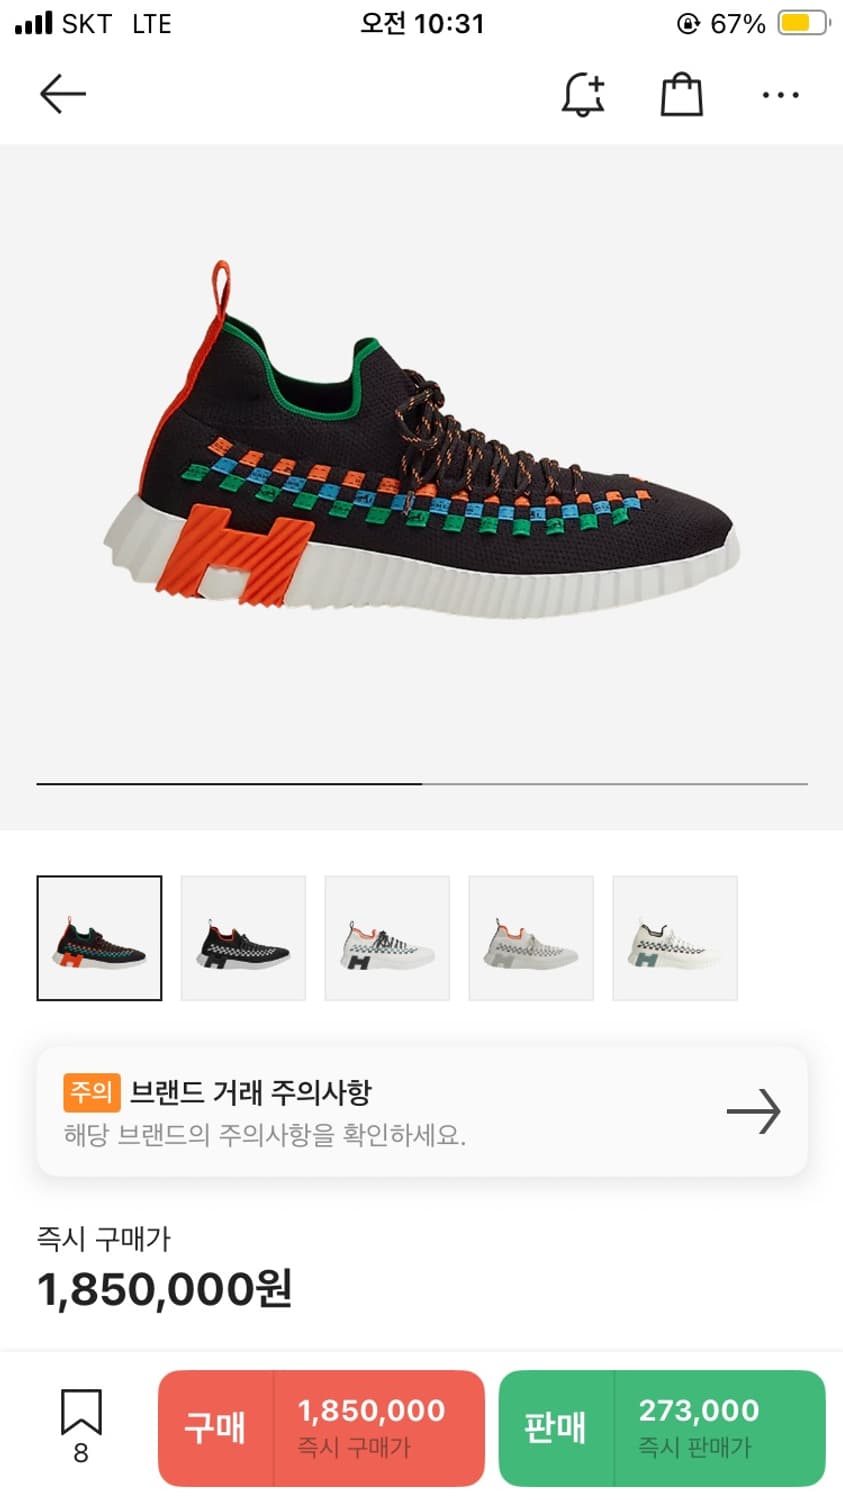Expand brand notice with right arrow

pyautogui.click(x=753, y=1111)
